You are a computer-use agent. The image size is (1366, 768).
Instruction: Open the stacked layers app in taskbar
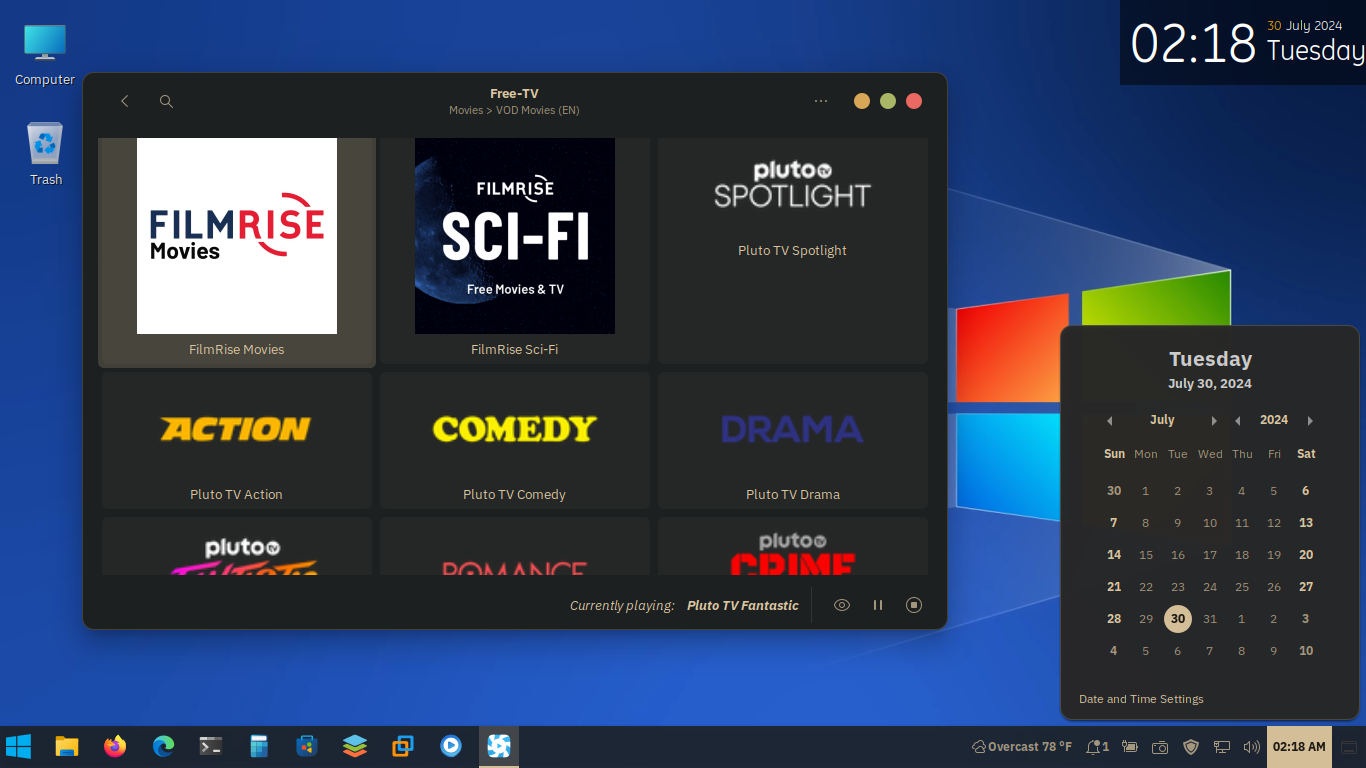355,746
